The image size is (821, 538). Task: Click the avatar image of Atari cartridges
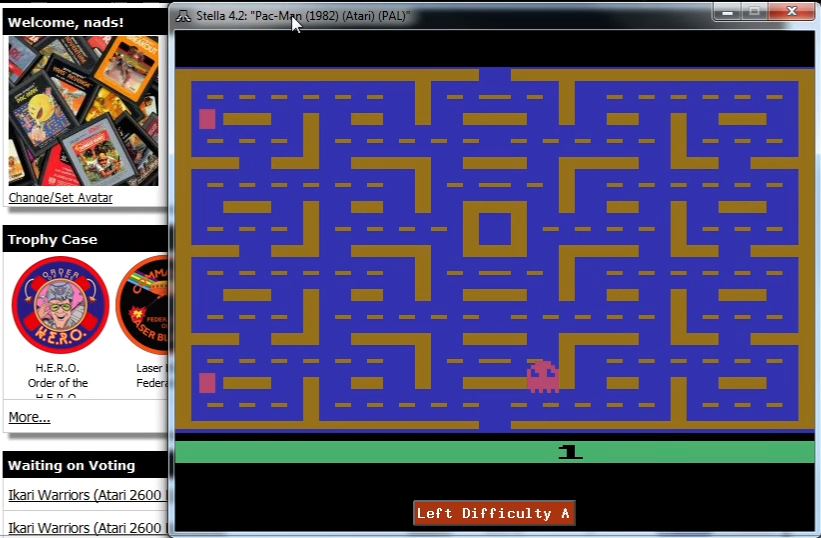click(x=83, y=111)
